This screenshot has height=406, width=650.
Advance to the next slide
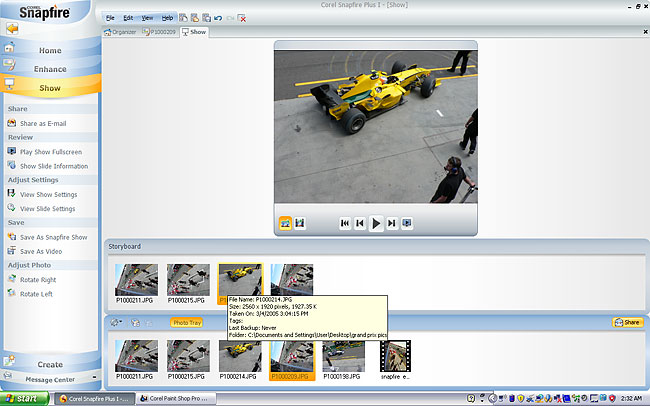pos(392,224)
